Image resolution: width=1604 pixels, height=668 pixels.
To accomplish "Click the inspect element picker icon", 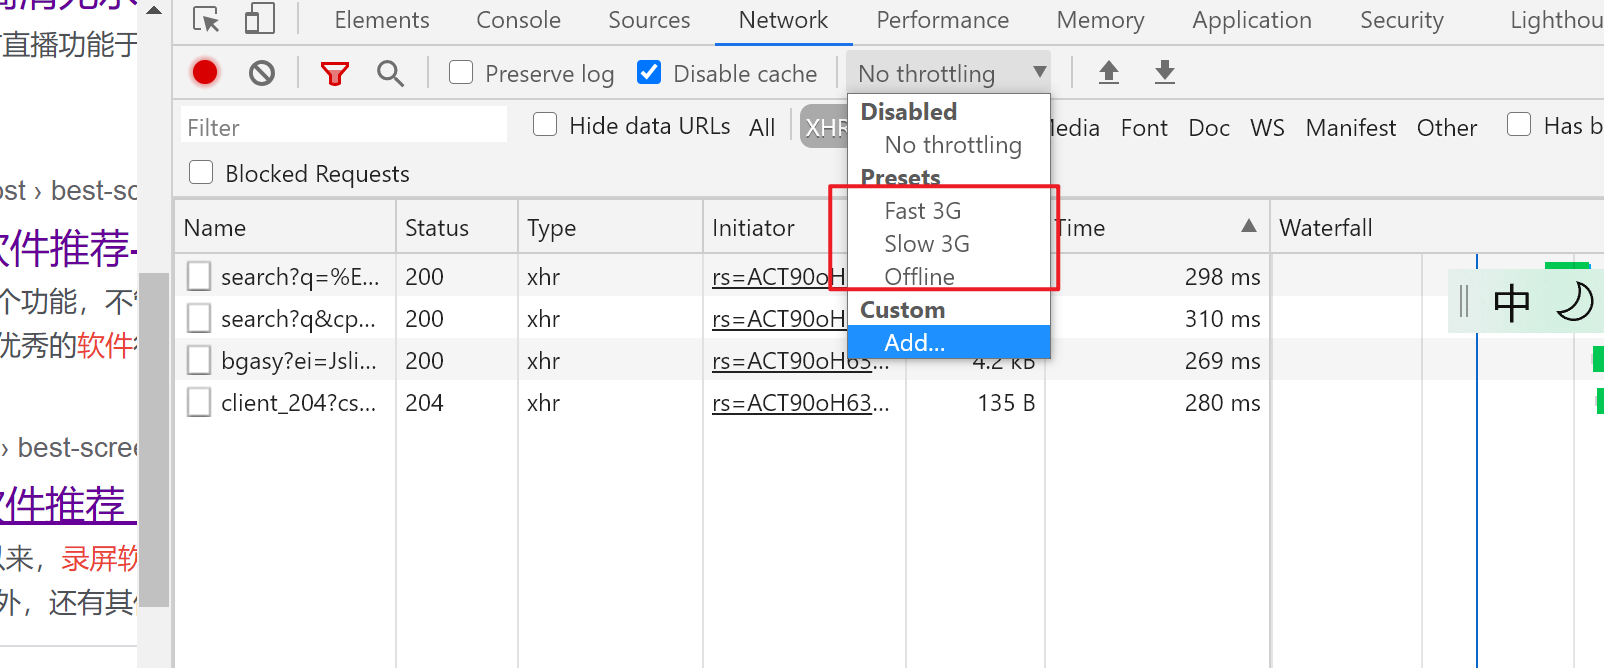I will tap(206, 20).
